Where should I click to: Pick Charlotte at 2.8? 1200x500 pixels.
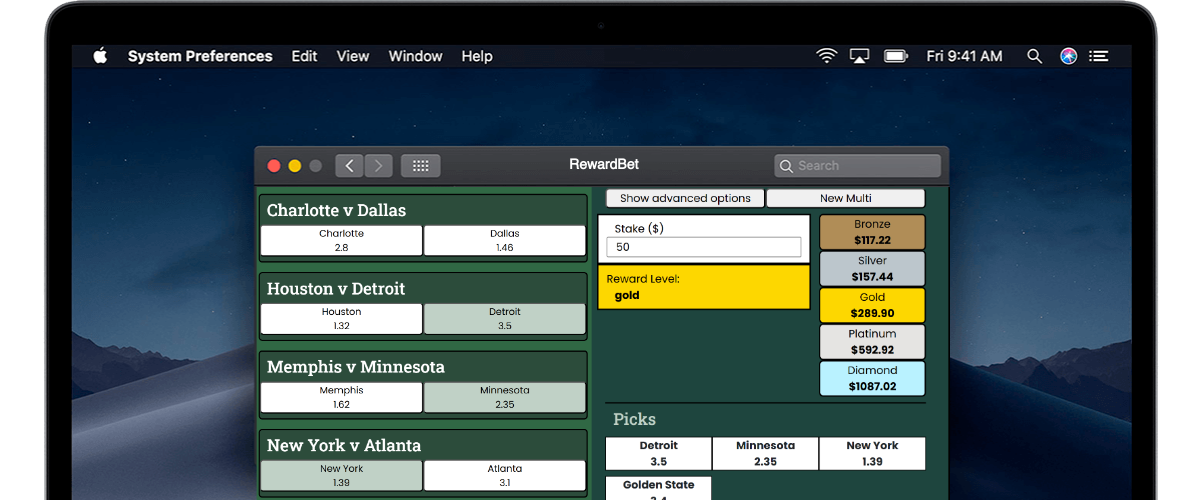click(x=341, y=240)
